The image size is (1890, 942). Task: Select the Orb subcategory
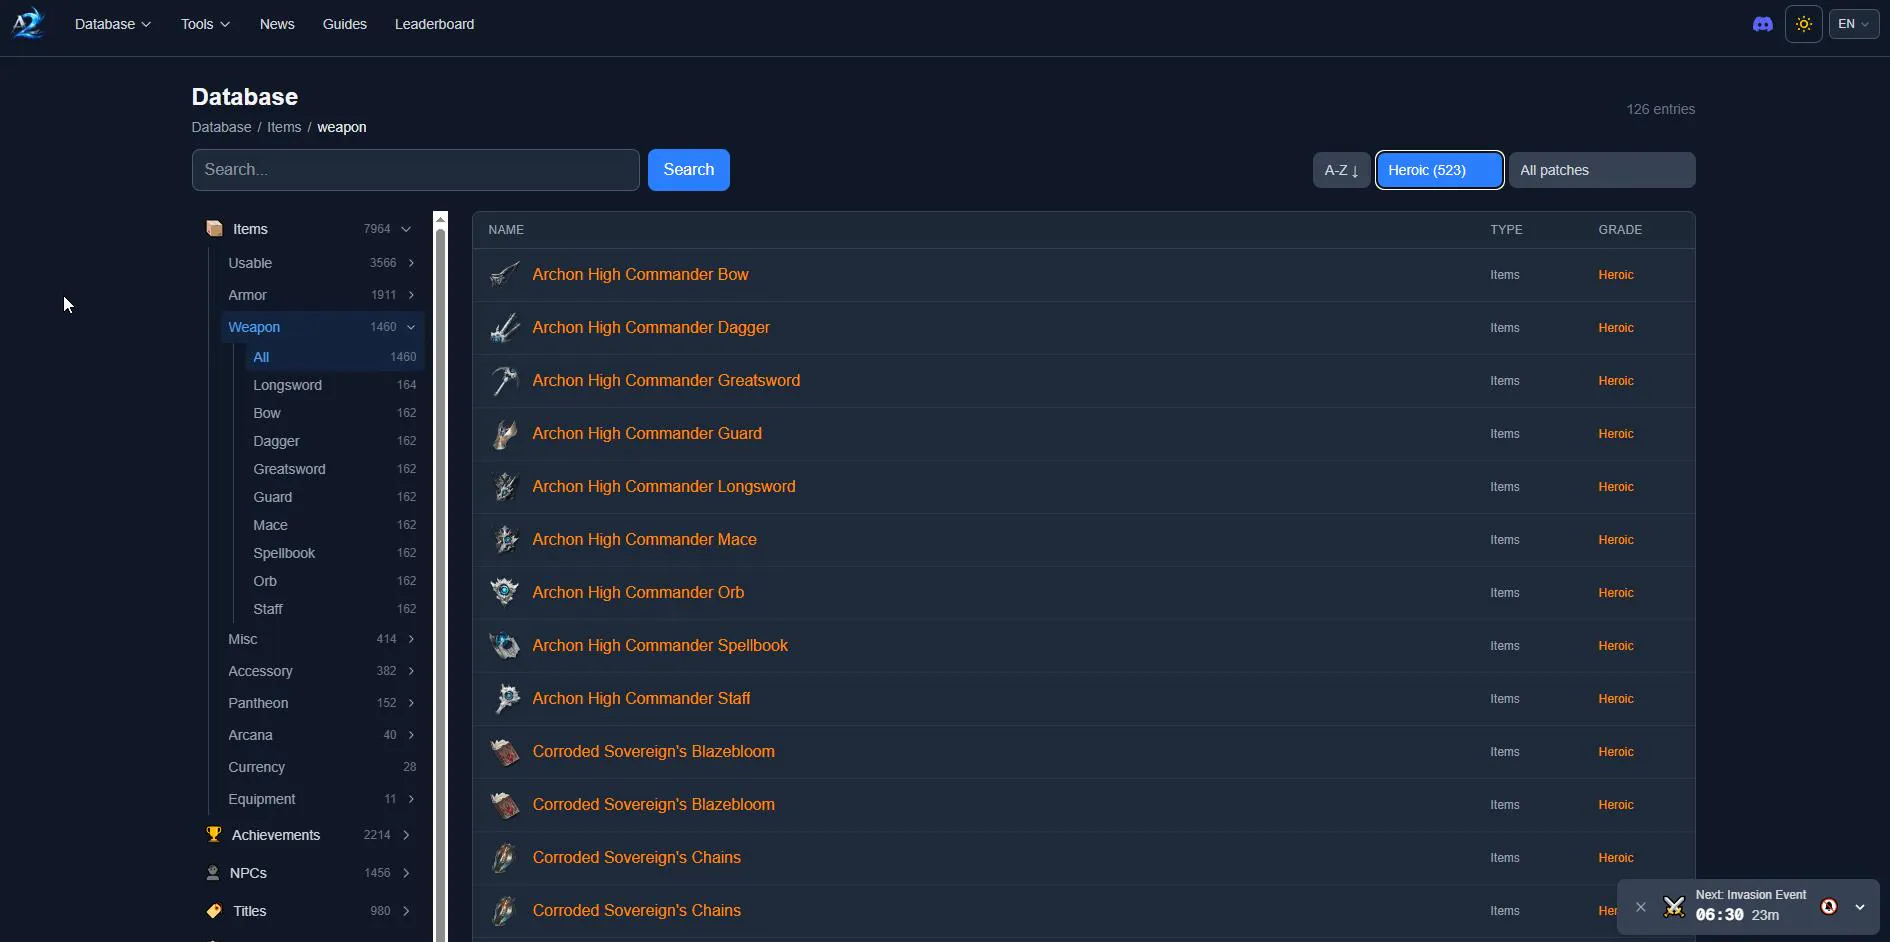click(335, 581)
